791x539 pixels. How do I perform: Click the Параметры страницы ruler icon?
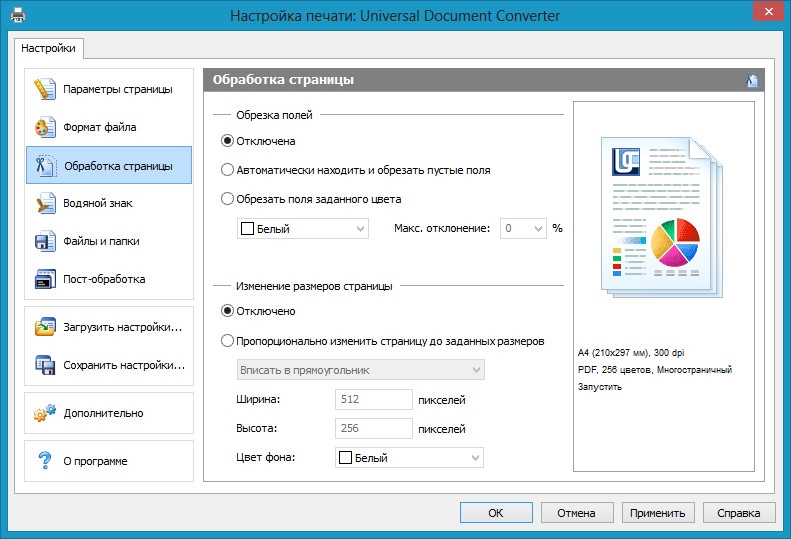pyautogui.click(x=45, y=89)
